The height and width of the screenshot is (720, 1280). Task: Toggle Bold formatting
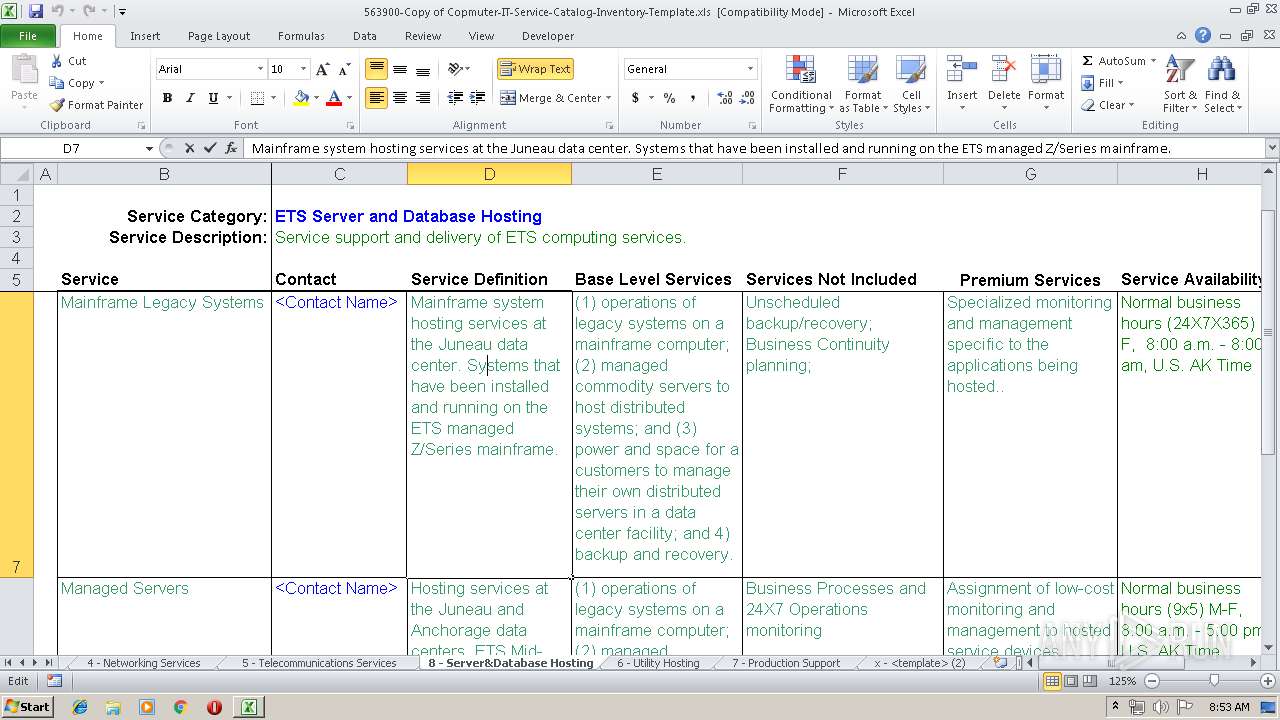(167, 98)
